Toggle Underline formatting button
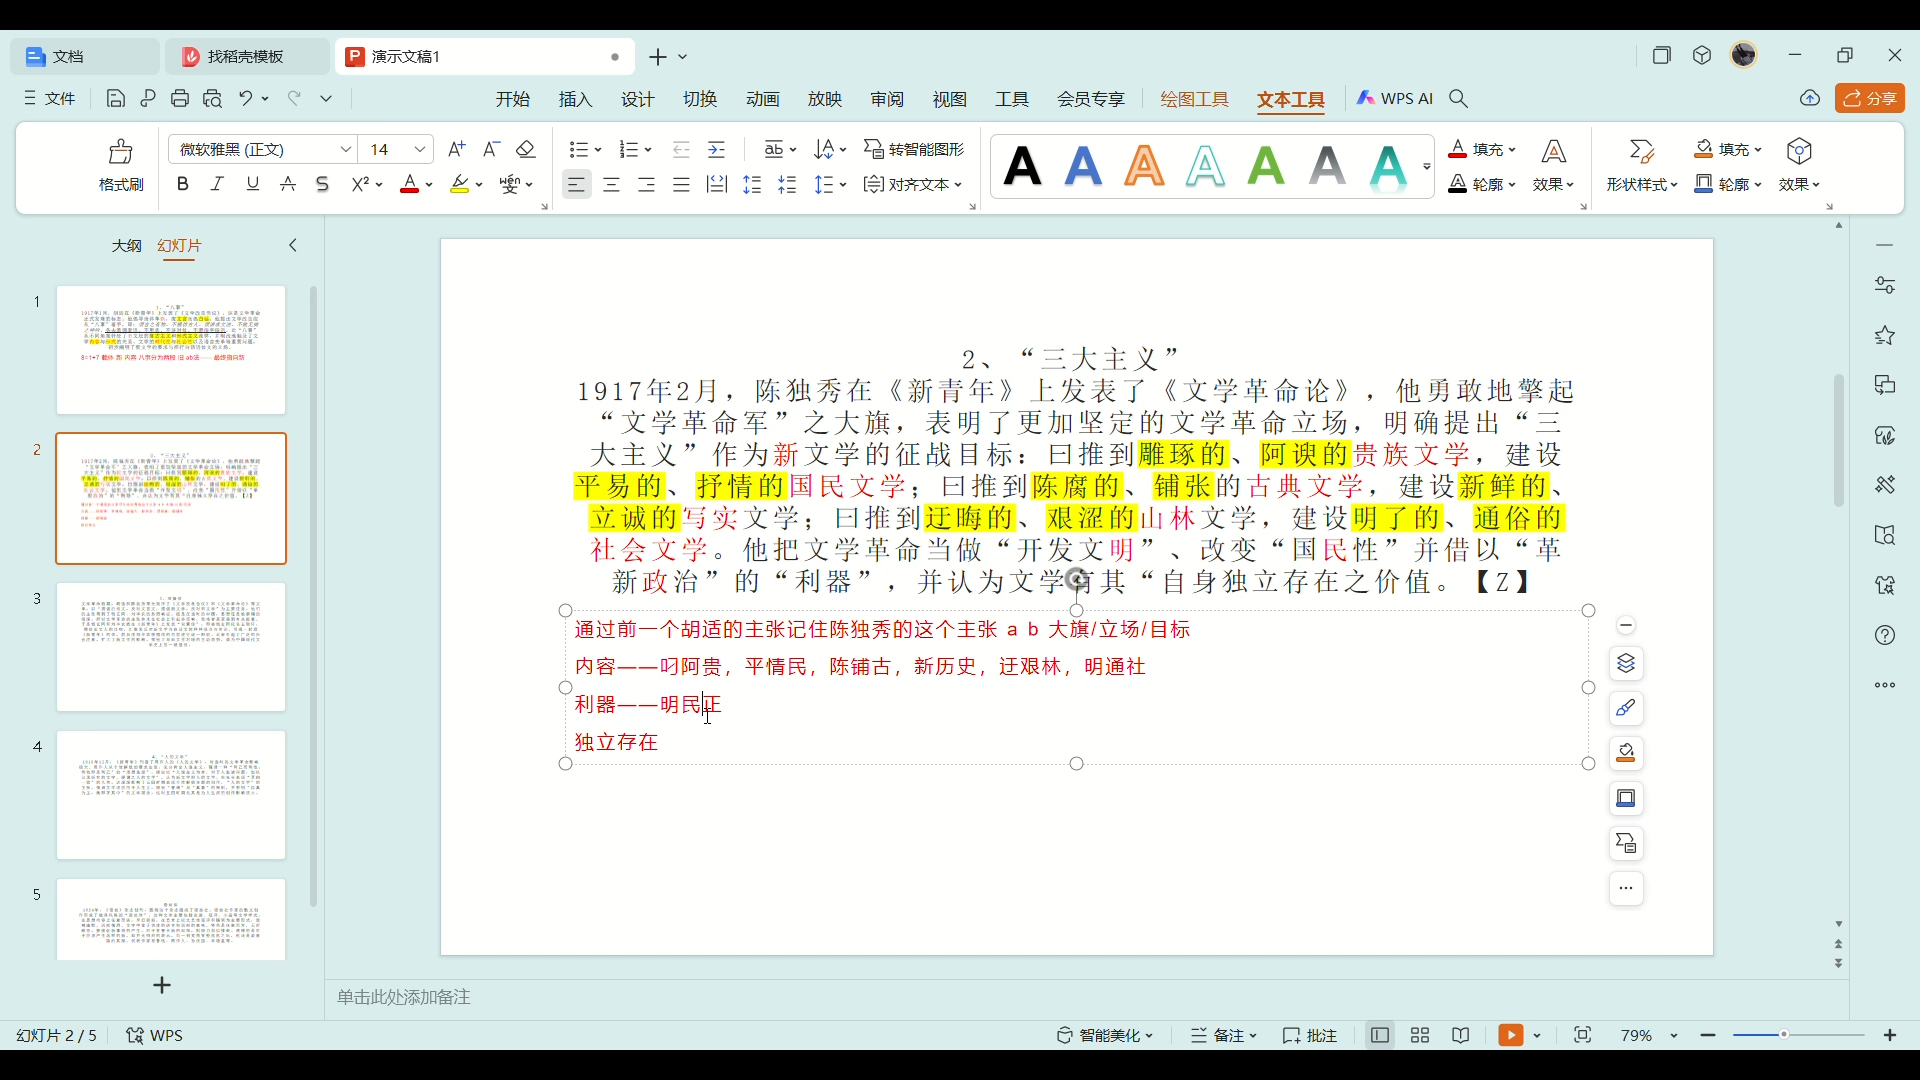Viewport: 1920px width, 1080px height. pyautogui.click(x=252, y=185)
